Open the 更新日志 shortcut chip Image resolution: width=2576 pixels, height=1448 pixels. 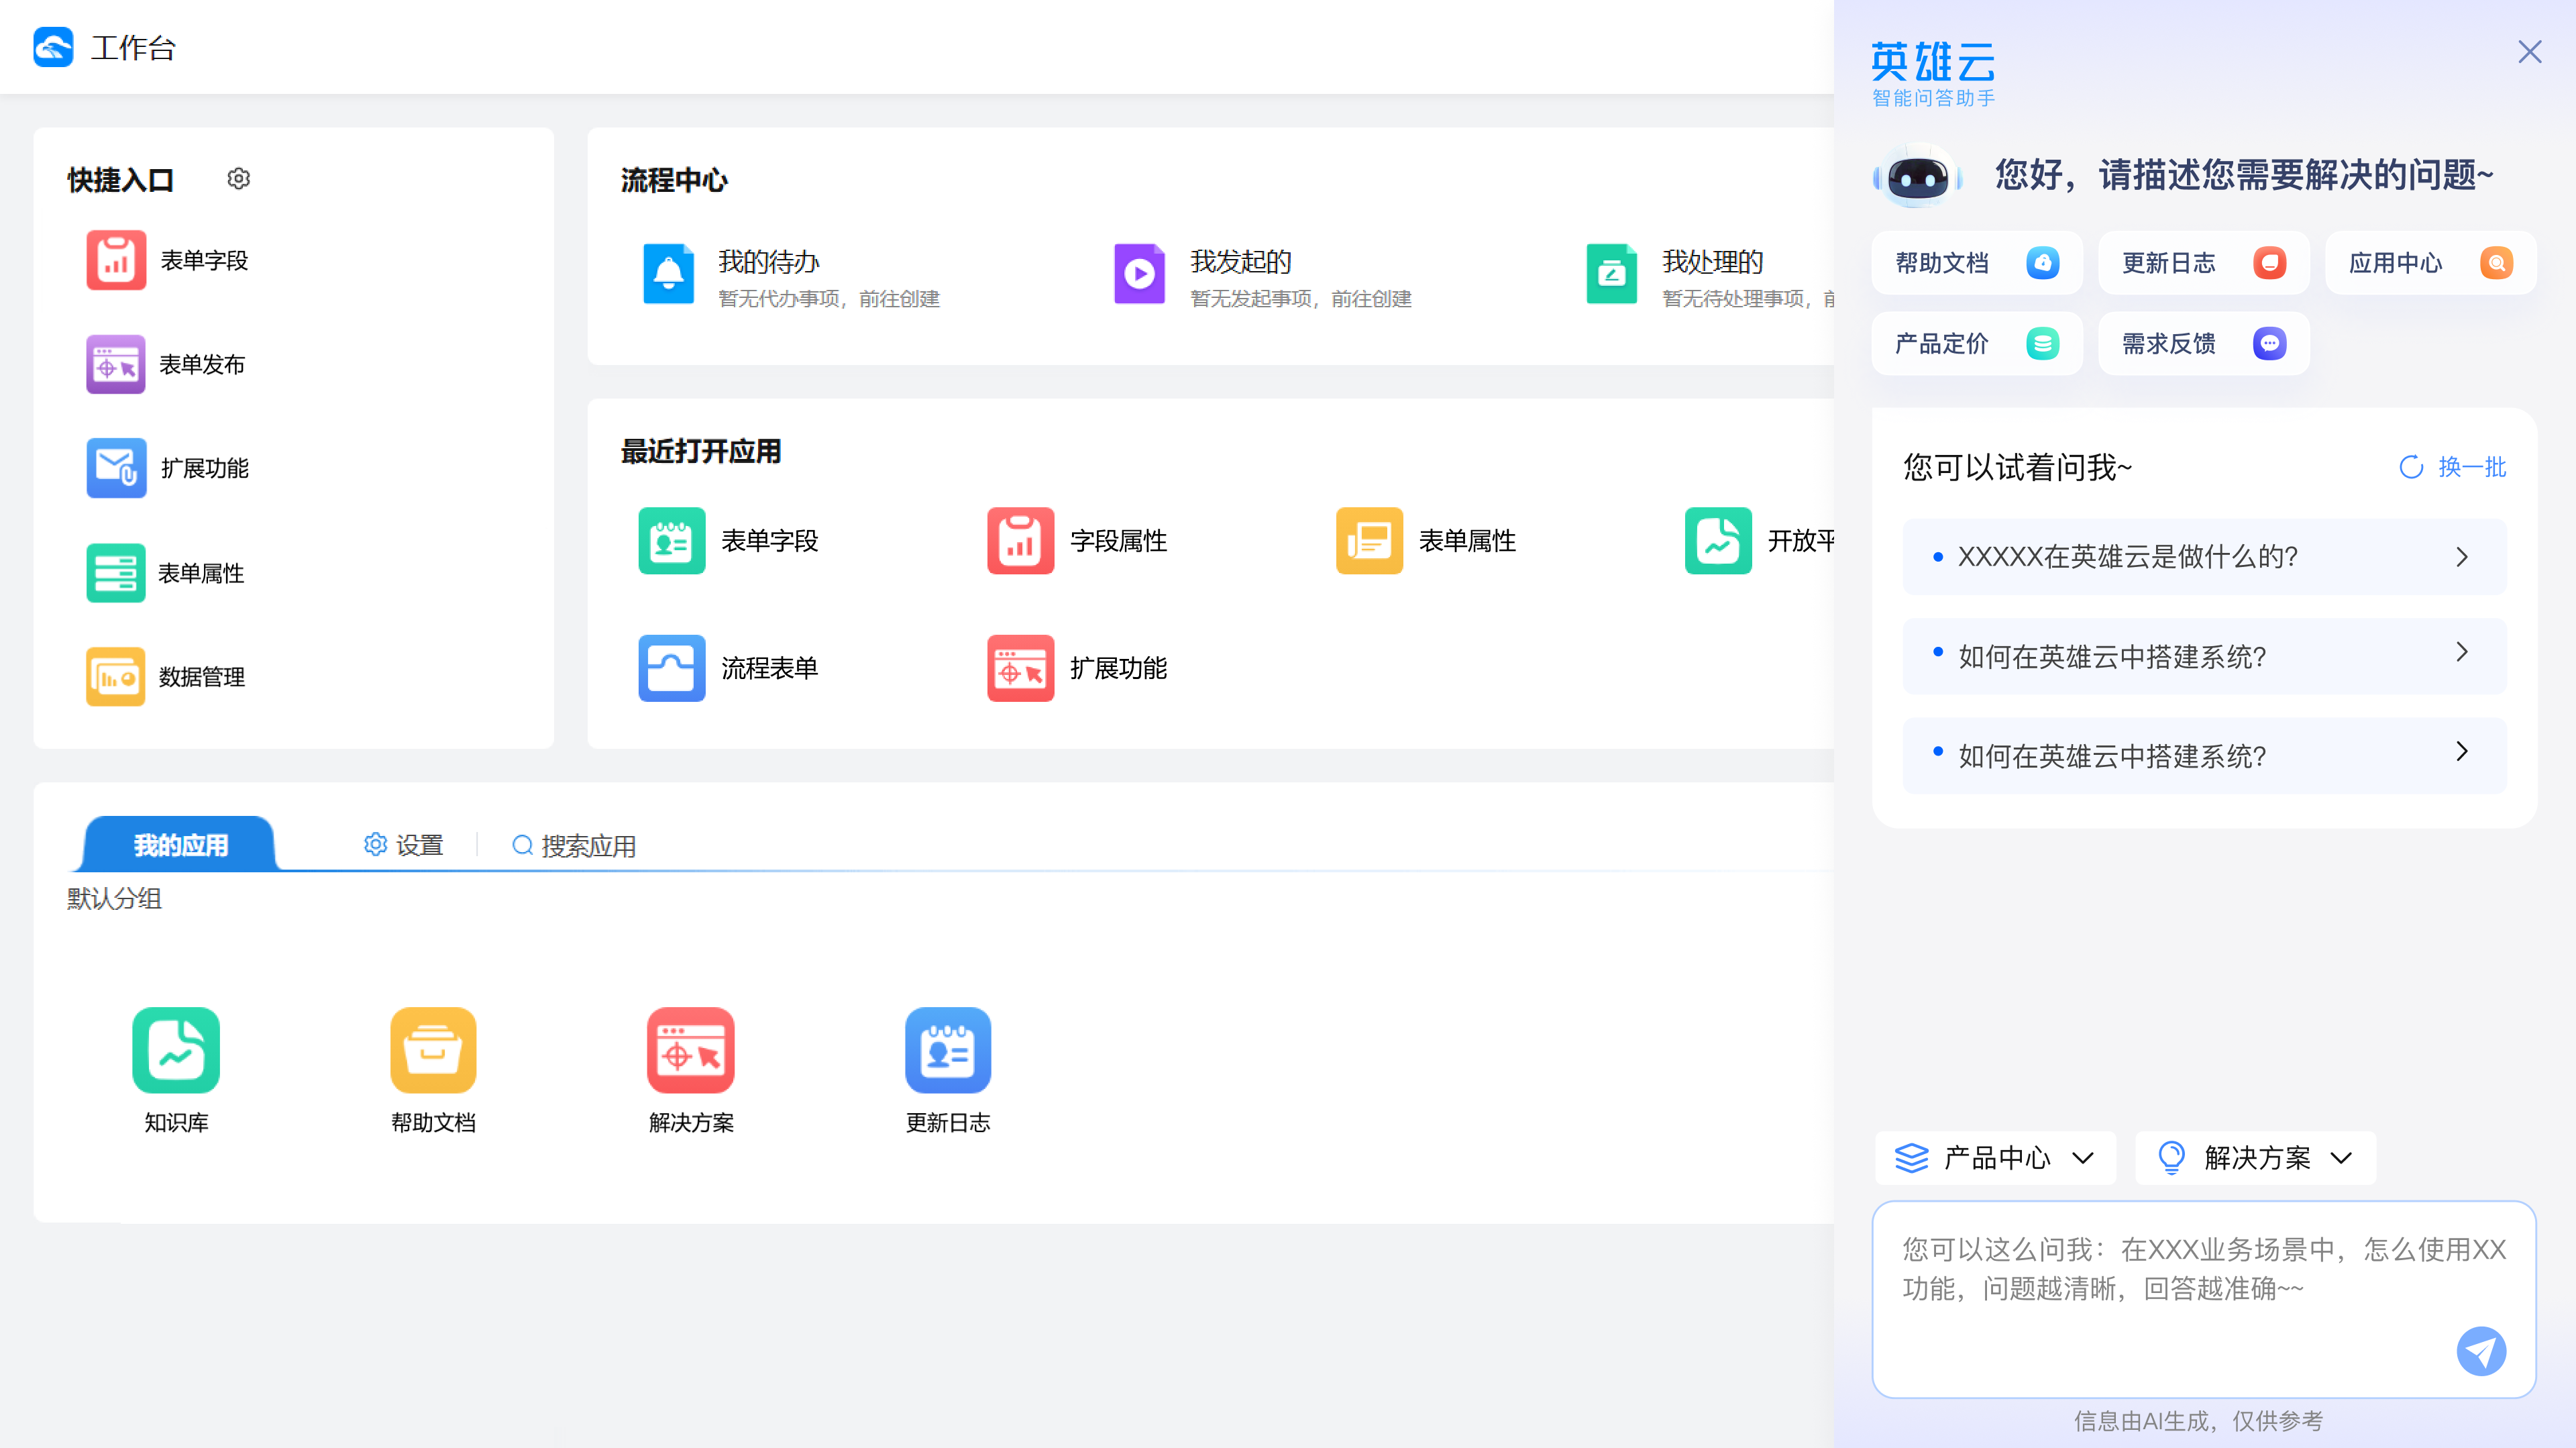[x=2204, y=263]
